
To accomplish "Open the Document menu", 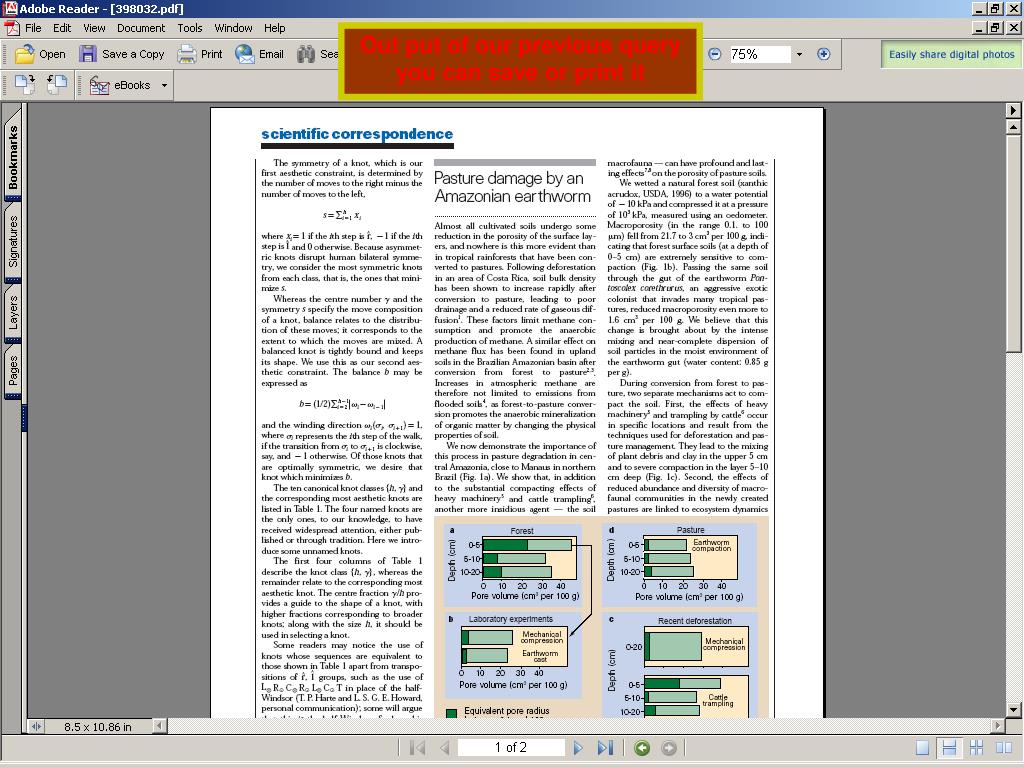I will coord(141,28).
